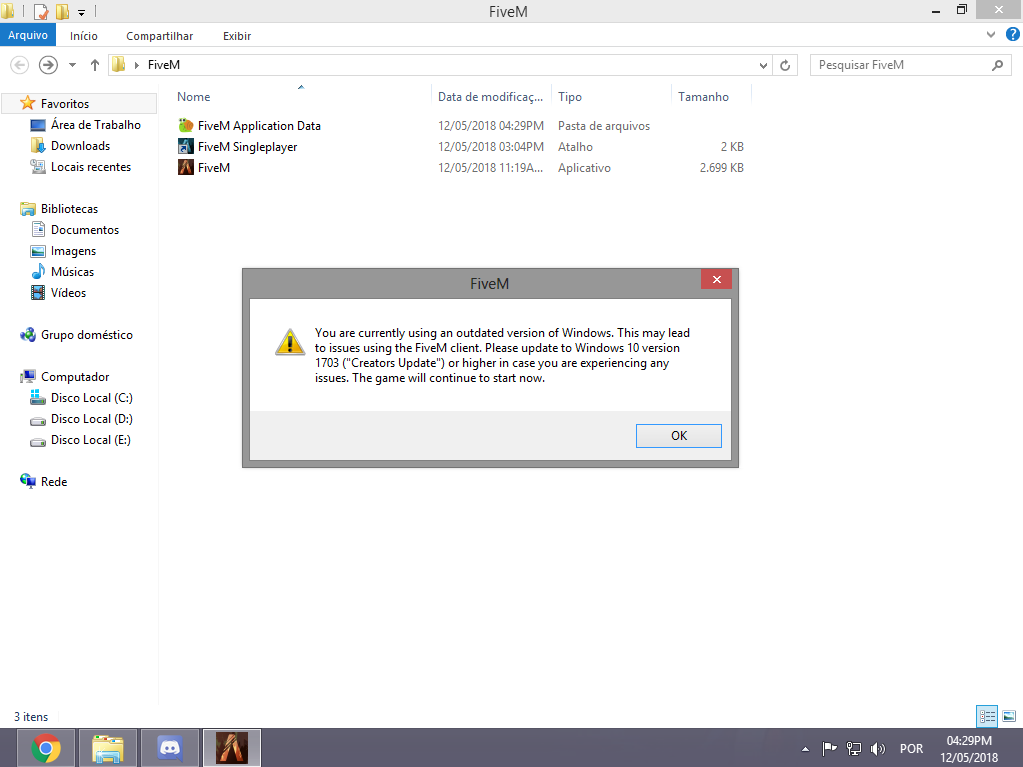Screen dimensions: 1023x767
Task: Click the New Folder quick access toolbar icon
Action: (x=63, y=11)
